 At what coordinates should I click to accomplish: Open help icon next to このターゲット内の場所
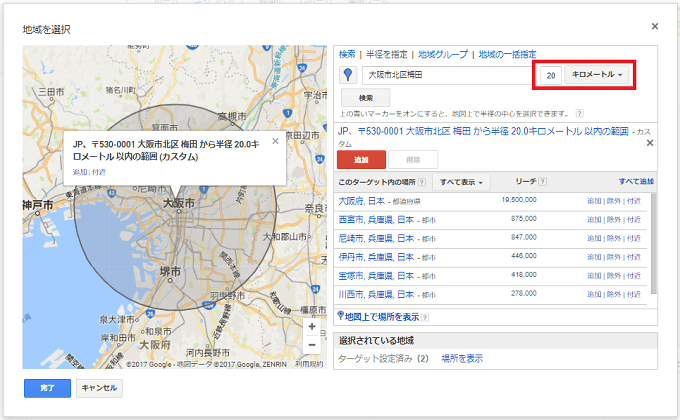(422, 182)
